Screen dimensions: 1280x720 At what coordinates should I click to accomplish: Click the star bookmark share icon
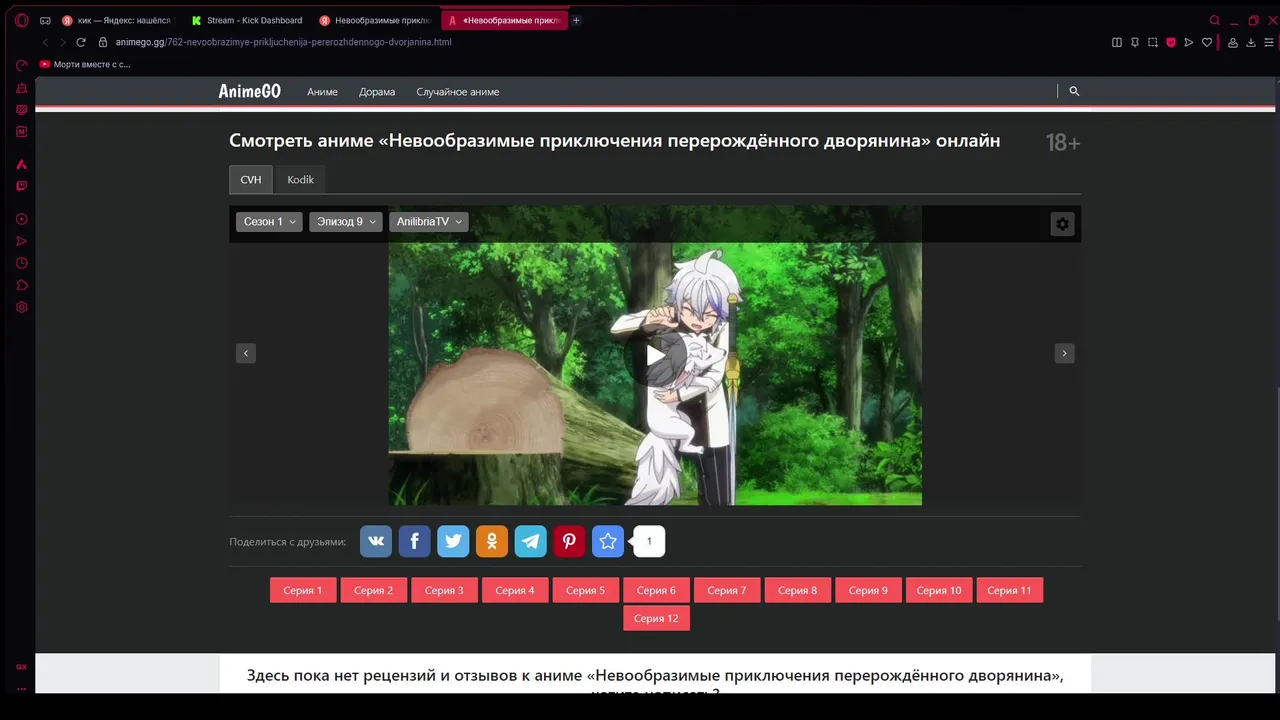click(x=608, y=541)
